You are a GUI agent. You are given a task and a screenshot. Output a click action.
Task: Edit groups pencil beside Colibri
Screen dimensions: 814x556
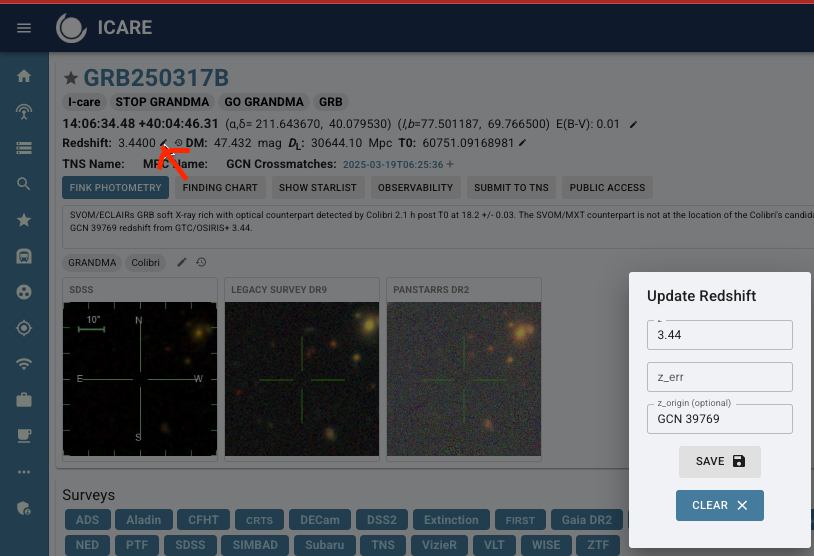click(x=182, y=262)
